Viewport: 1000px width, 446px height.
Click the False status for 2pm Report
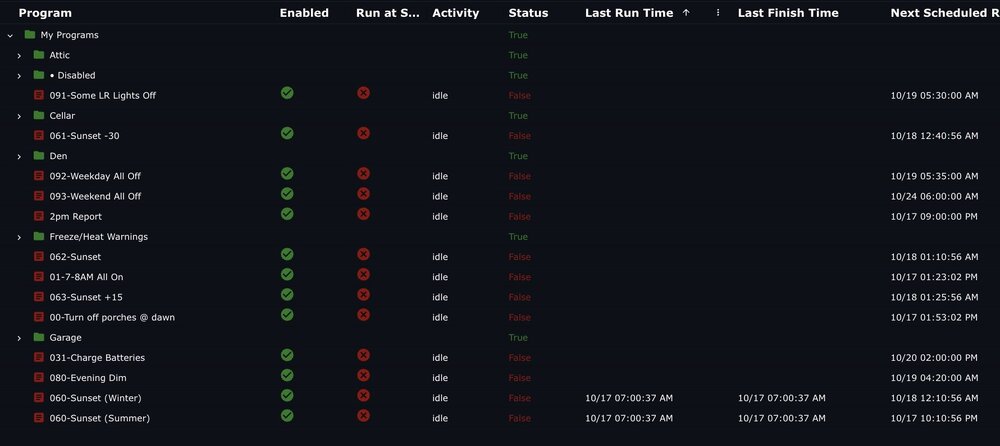pyautogui.click(x=520, y=216)
